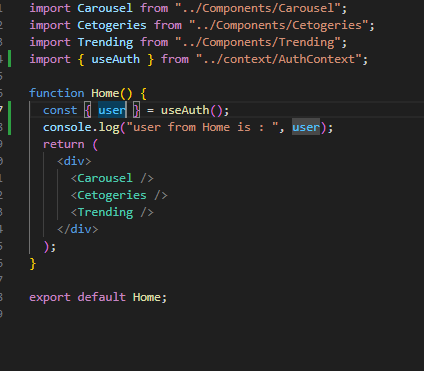Screen dimensions: 424x371
Task: Click the "../Components/Carousel" path string
Action: pos(258,8)
